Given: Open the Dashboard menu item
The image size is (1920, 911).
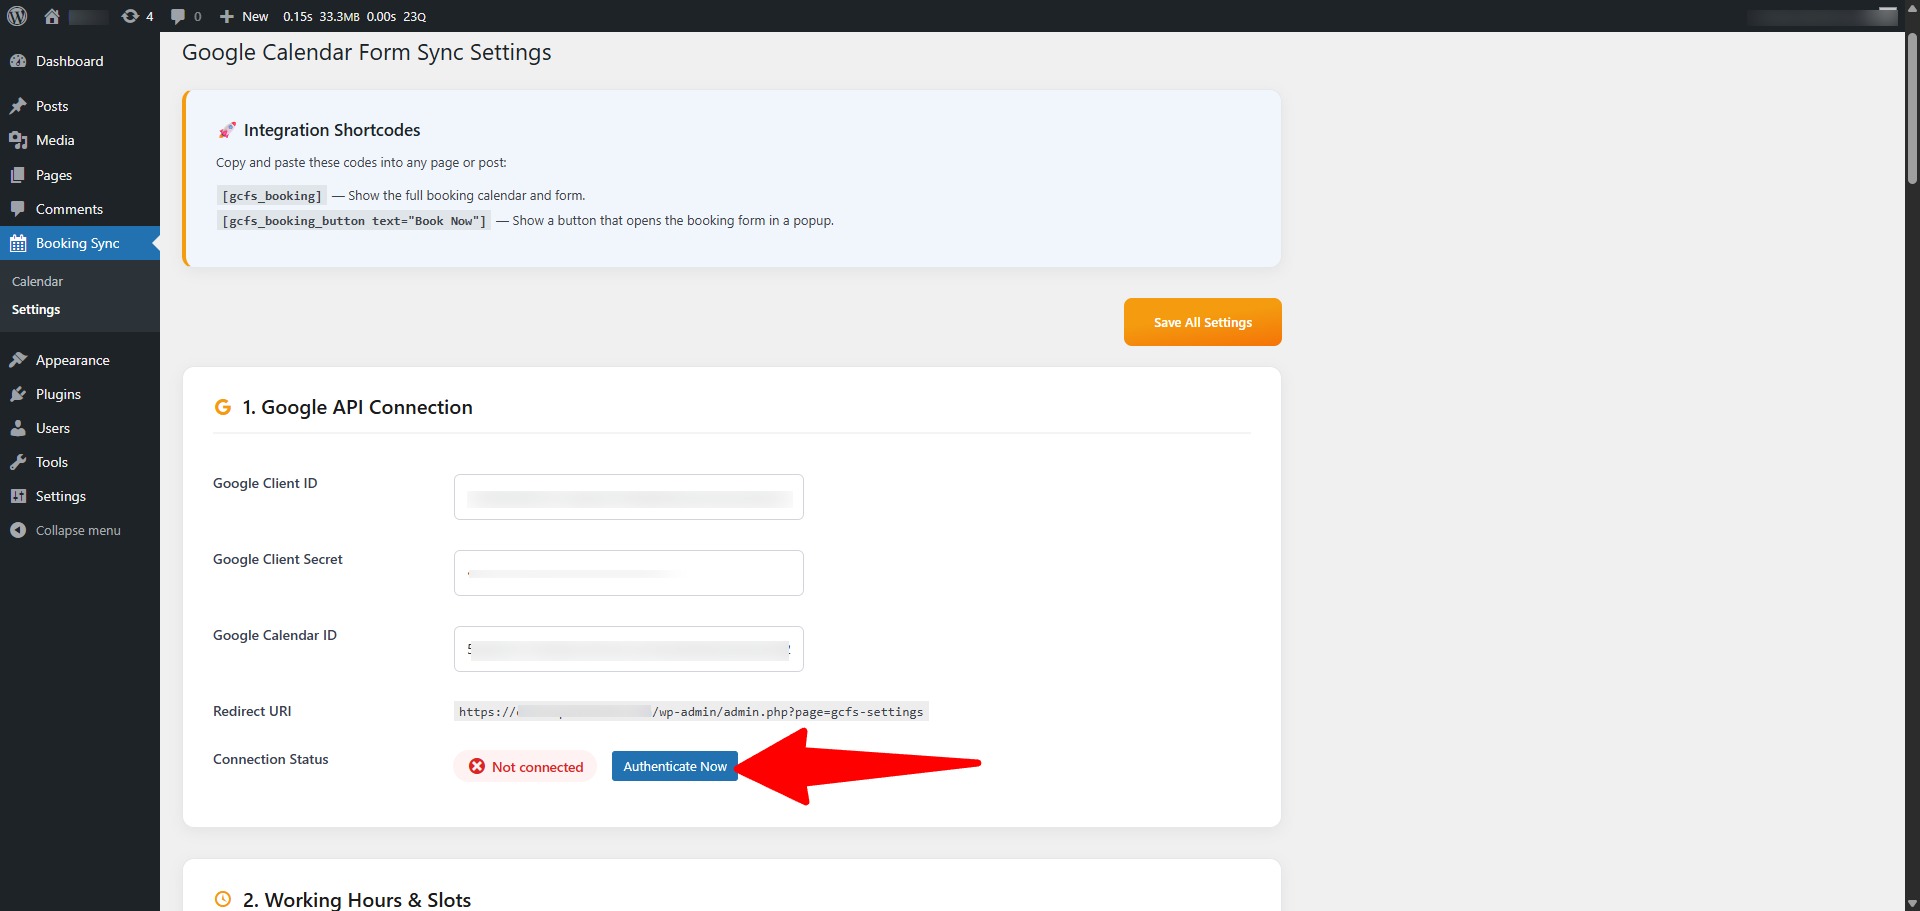Looking at the screenshot, I should (x=80, y=61).
